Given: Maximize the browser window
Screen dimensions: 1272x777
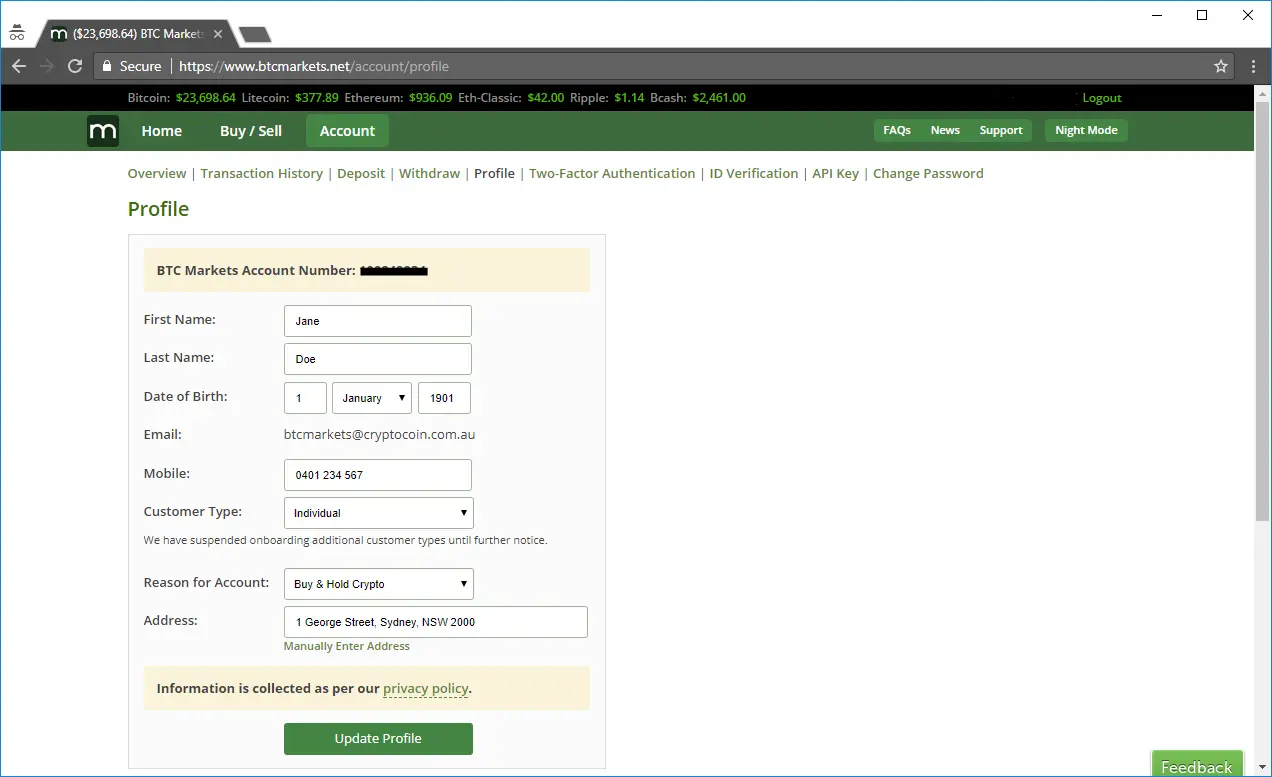Looking at the screenshot, I should coord(1202,15).
